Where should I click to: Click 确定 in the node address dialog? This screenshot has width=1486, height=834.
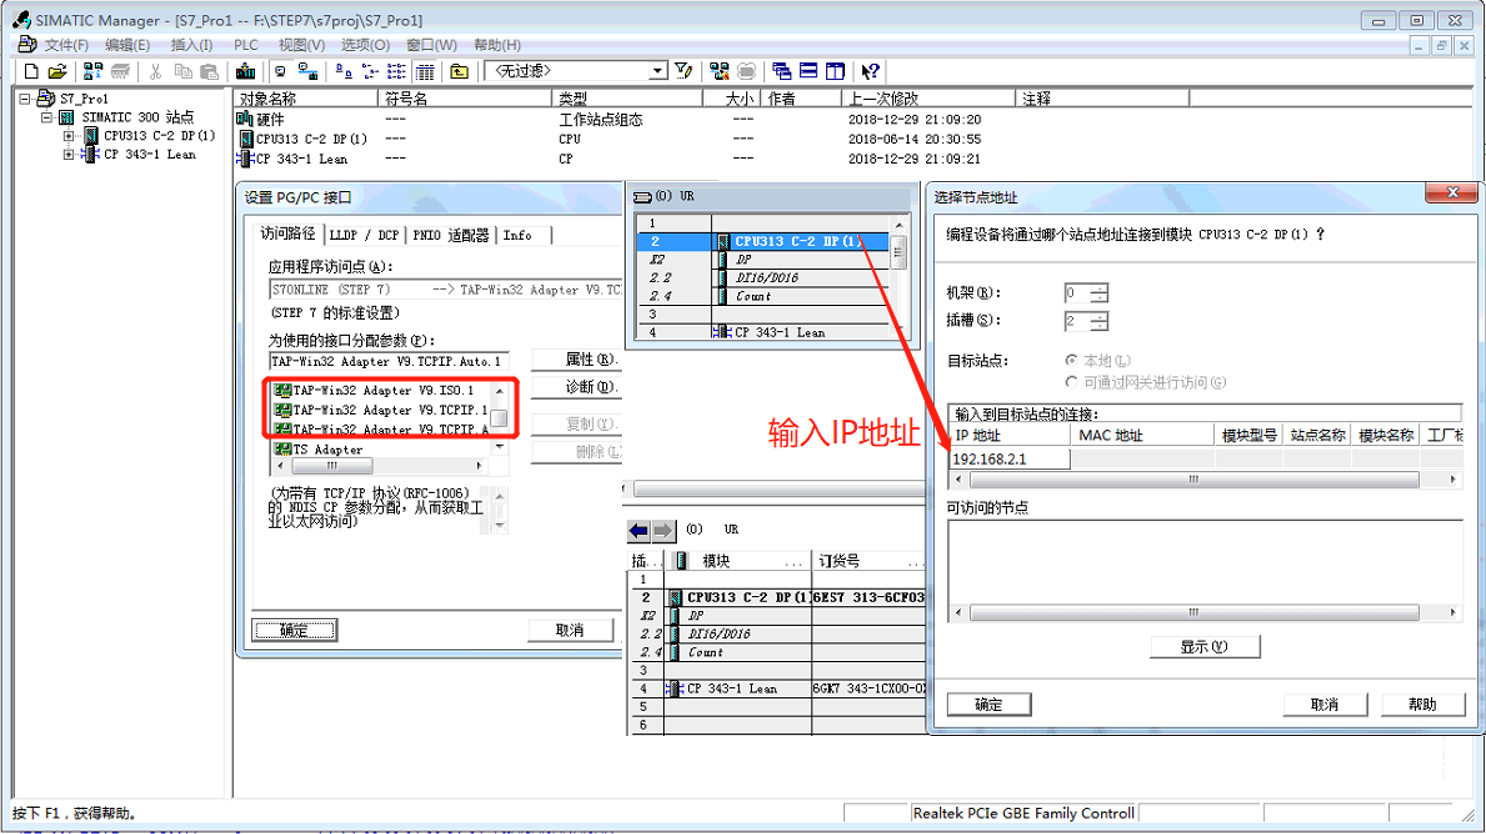(x=989, y=705)
